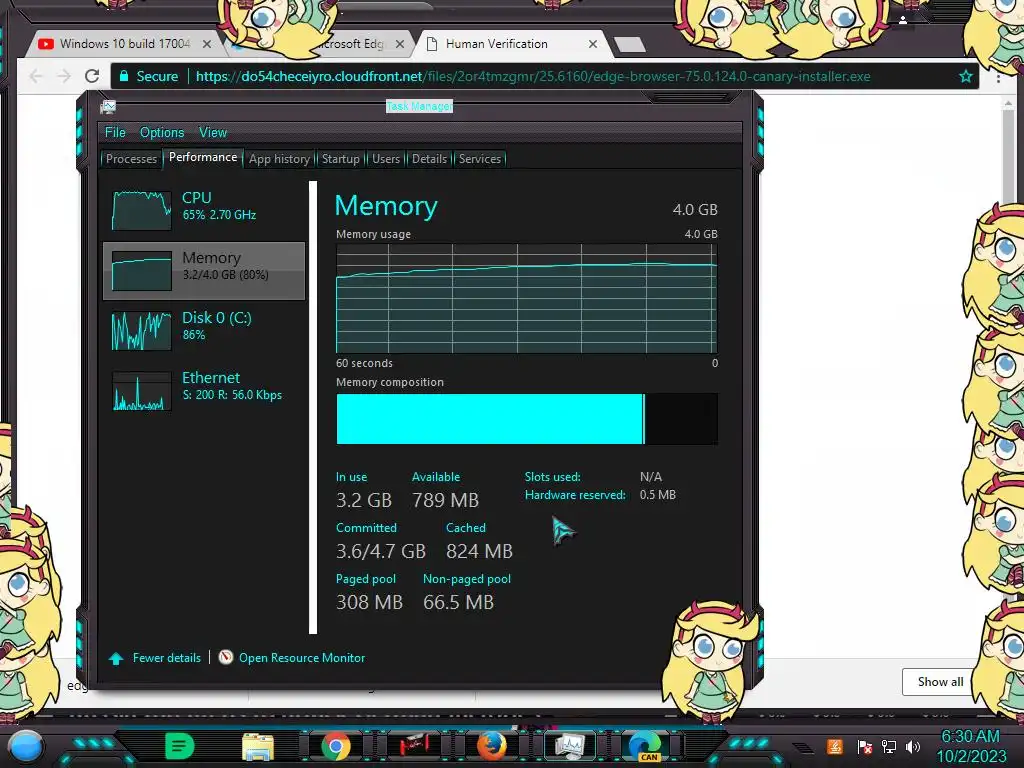Open the View menu in Task Manager

[213, 133]
